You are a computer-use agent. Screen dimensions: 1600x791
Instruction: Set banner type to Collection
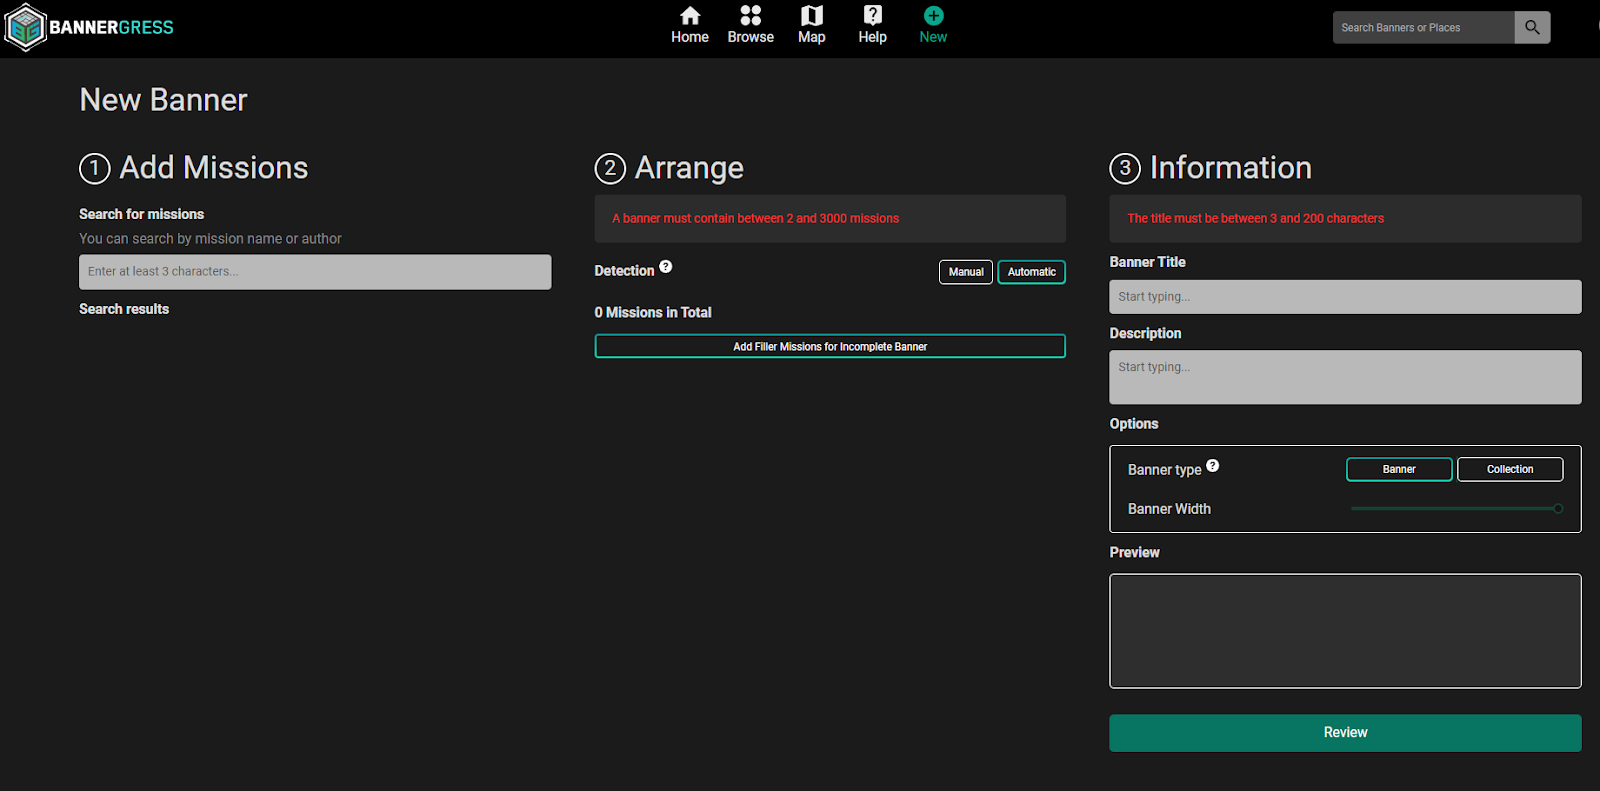(x=1509, y=470)
